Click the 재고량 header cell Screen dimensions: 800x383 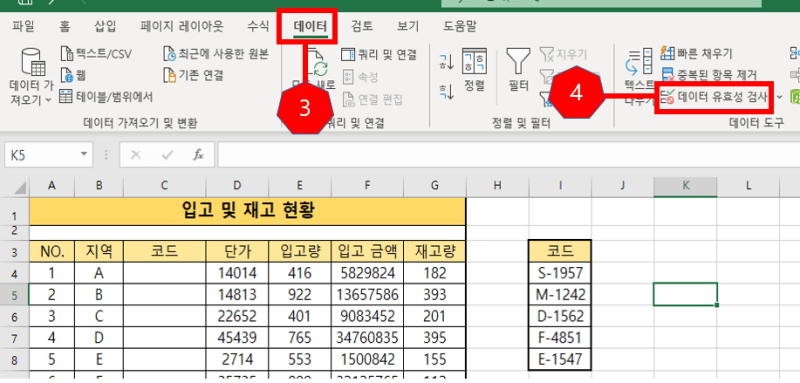point(434,251)
